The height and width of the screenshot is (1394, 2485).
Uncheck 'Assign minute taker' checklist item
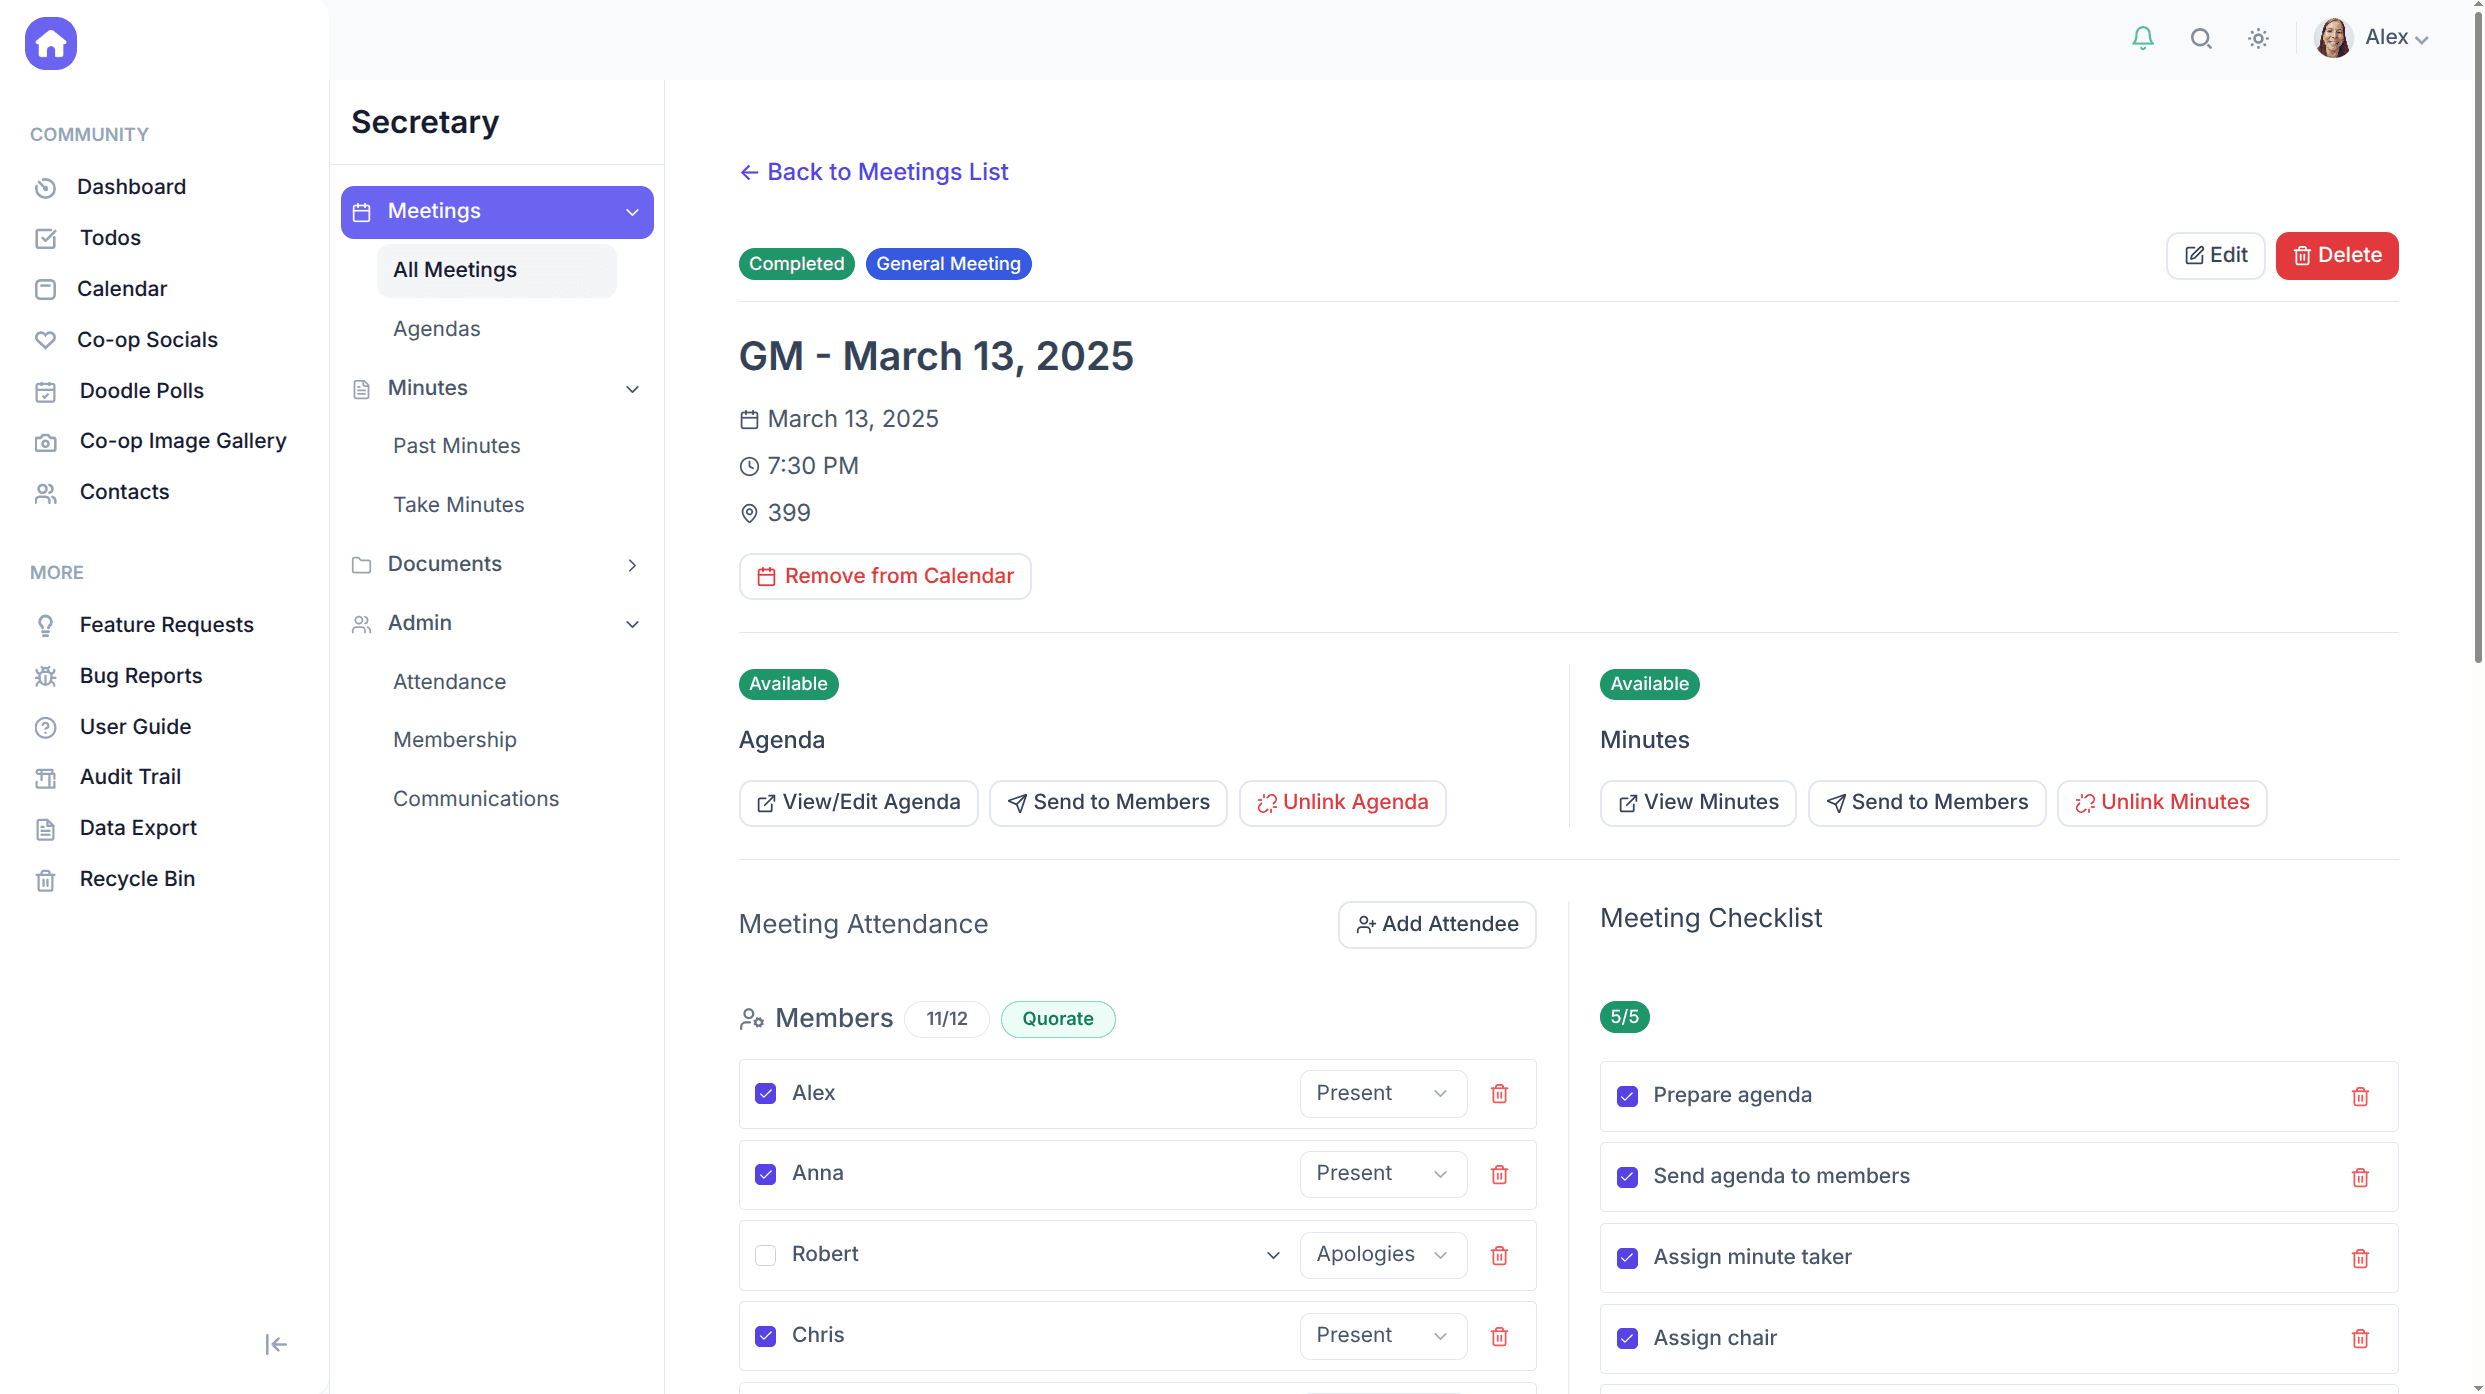[x=1627, y=1258]
